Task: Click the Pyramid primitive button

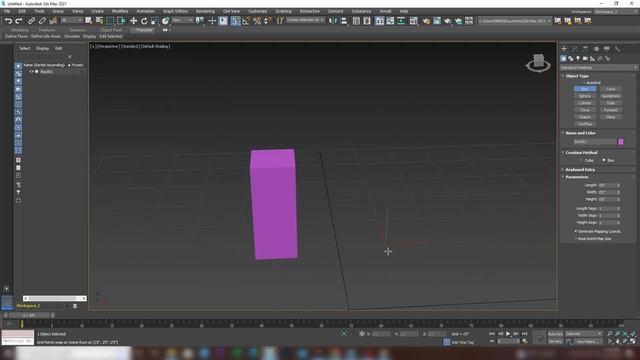Action: pos(611,110)
